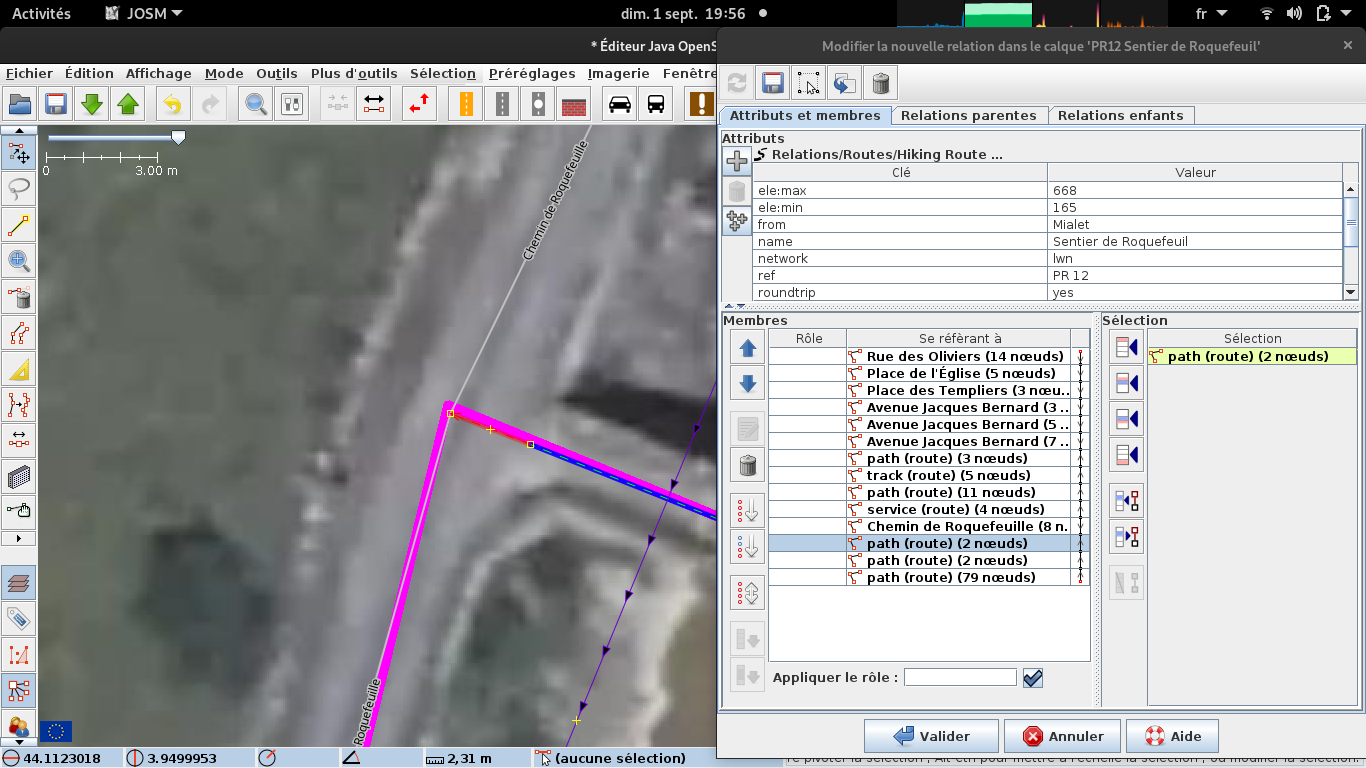Select the draw nodes tool

click(x=18, y=225)
